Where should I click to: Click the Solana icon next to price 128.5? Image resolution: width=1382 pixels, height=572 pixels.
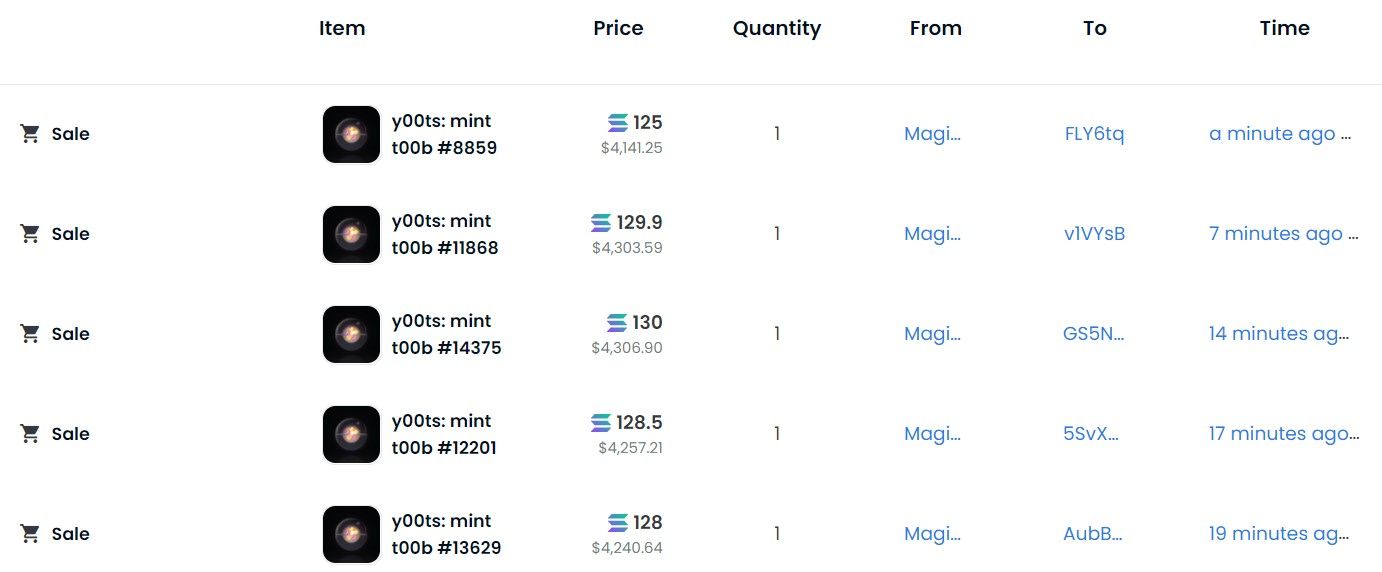(601, 423)
